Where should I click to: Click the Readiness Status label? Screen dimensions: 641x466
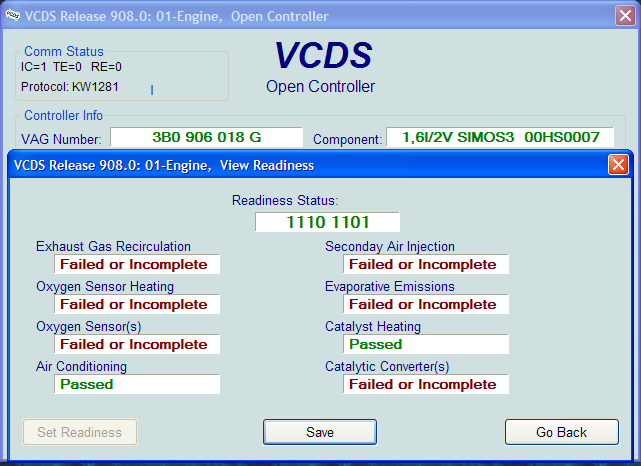[285, 200]
